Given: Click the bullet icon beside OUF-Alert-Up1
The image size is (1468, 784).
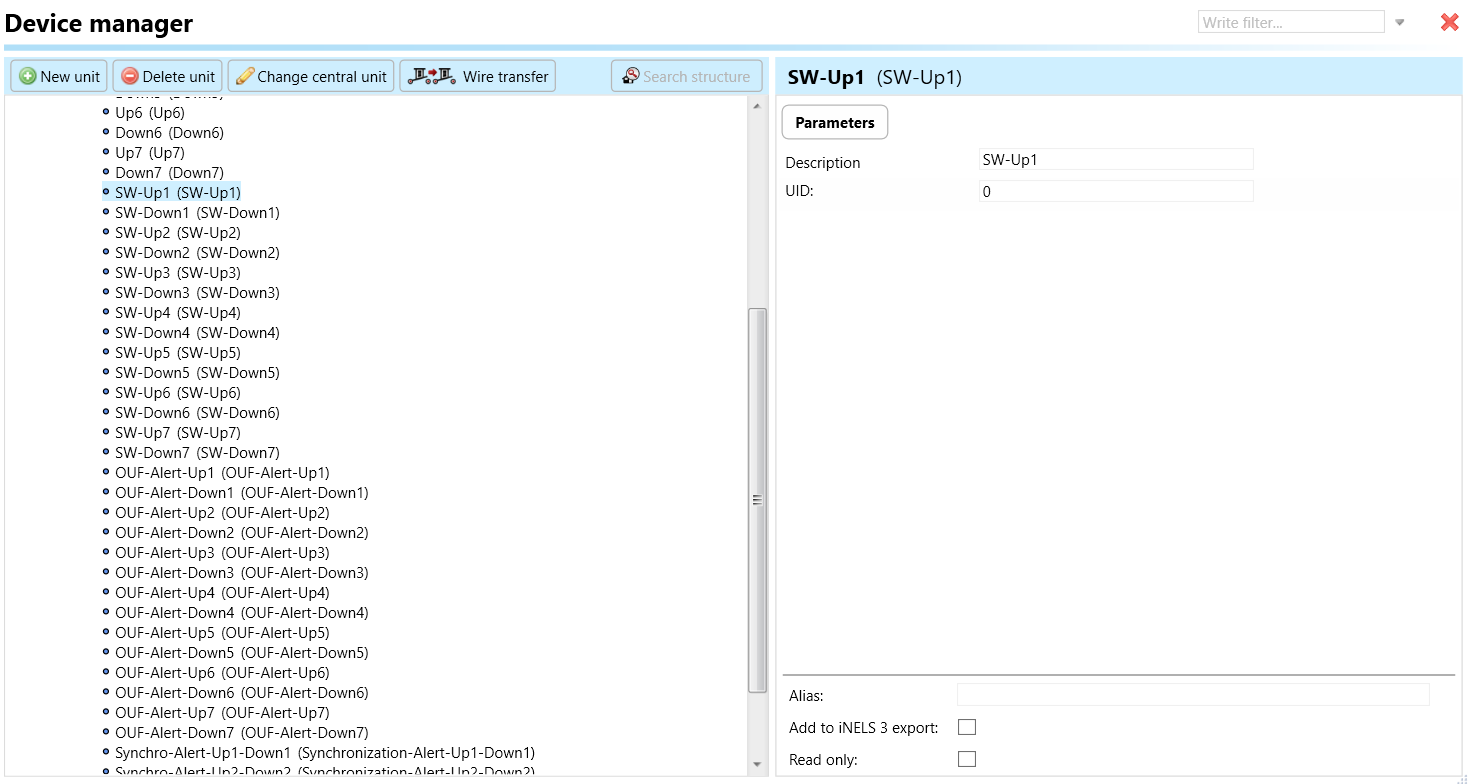Looking at the screenshot, I should [x=106, y=472].
